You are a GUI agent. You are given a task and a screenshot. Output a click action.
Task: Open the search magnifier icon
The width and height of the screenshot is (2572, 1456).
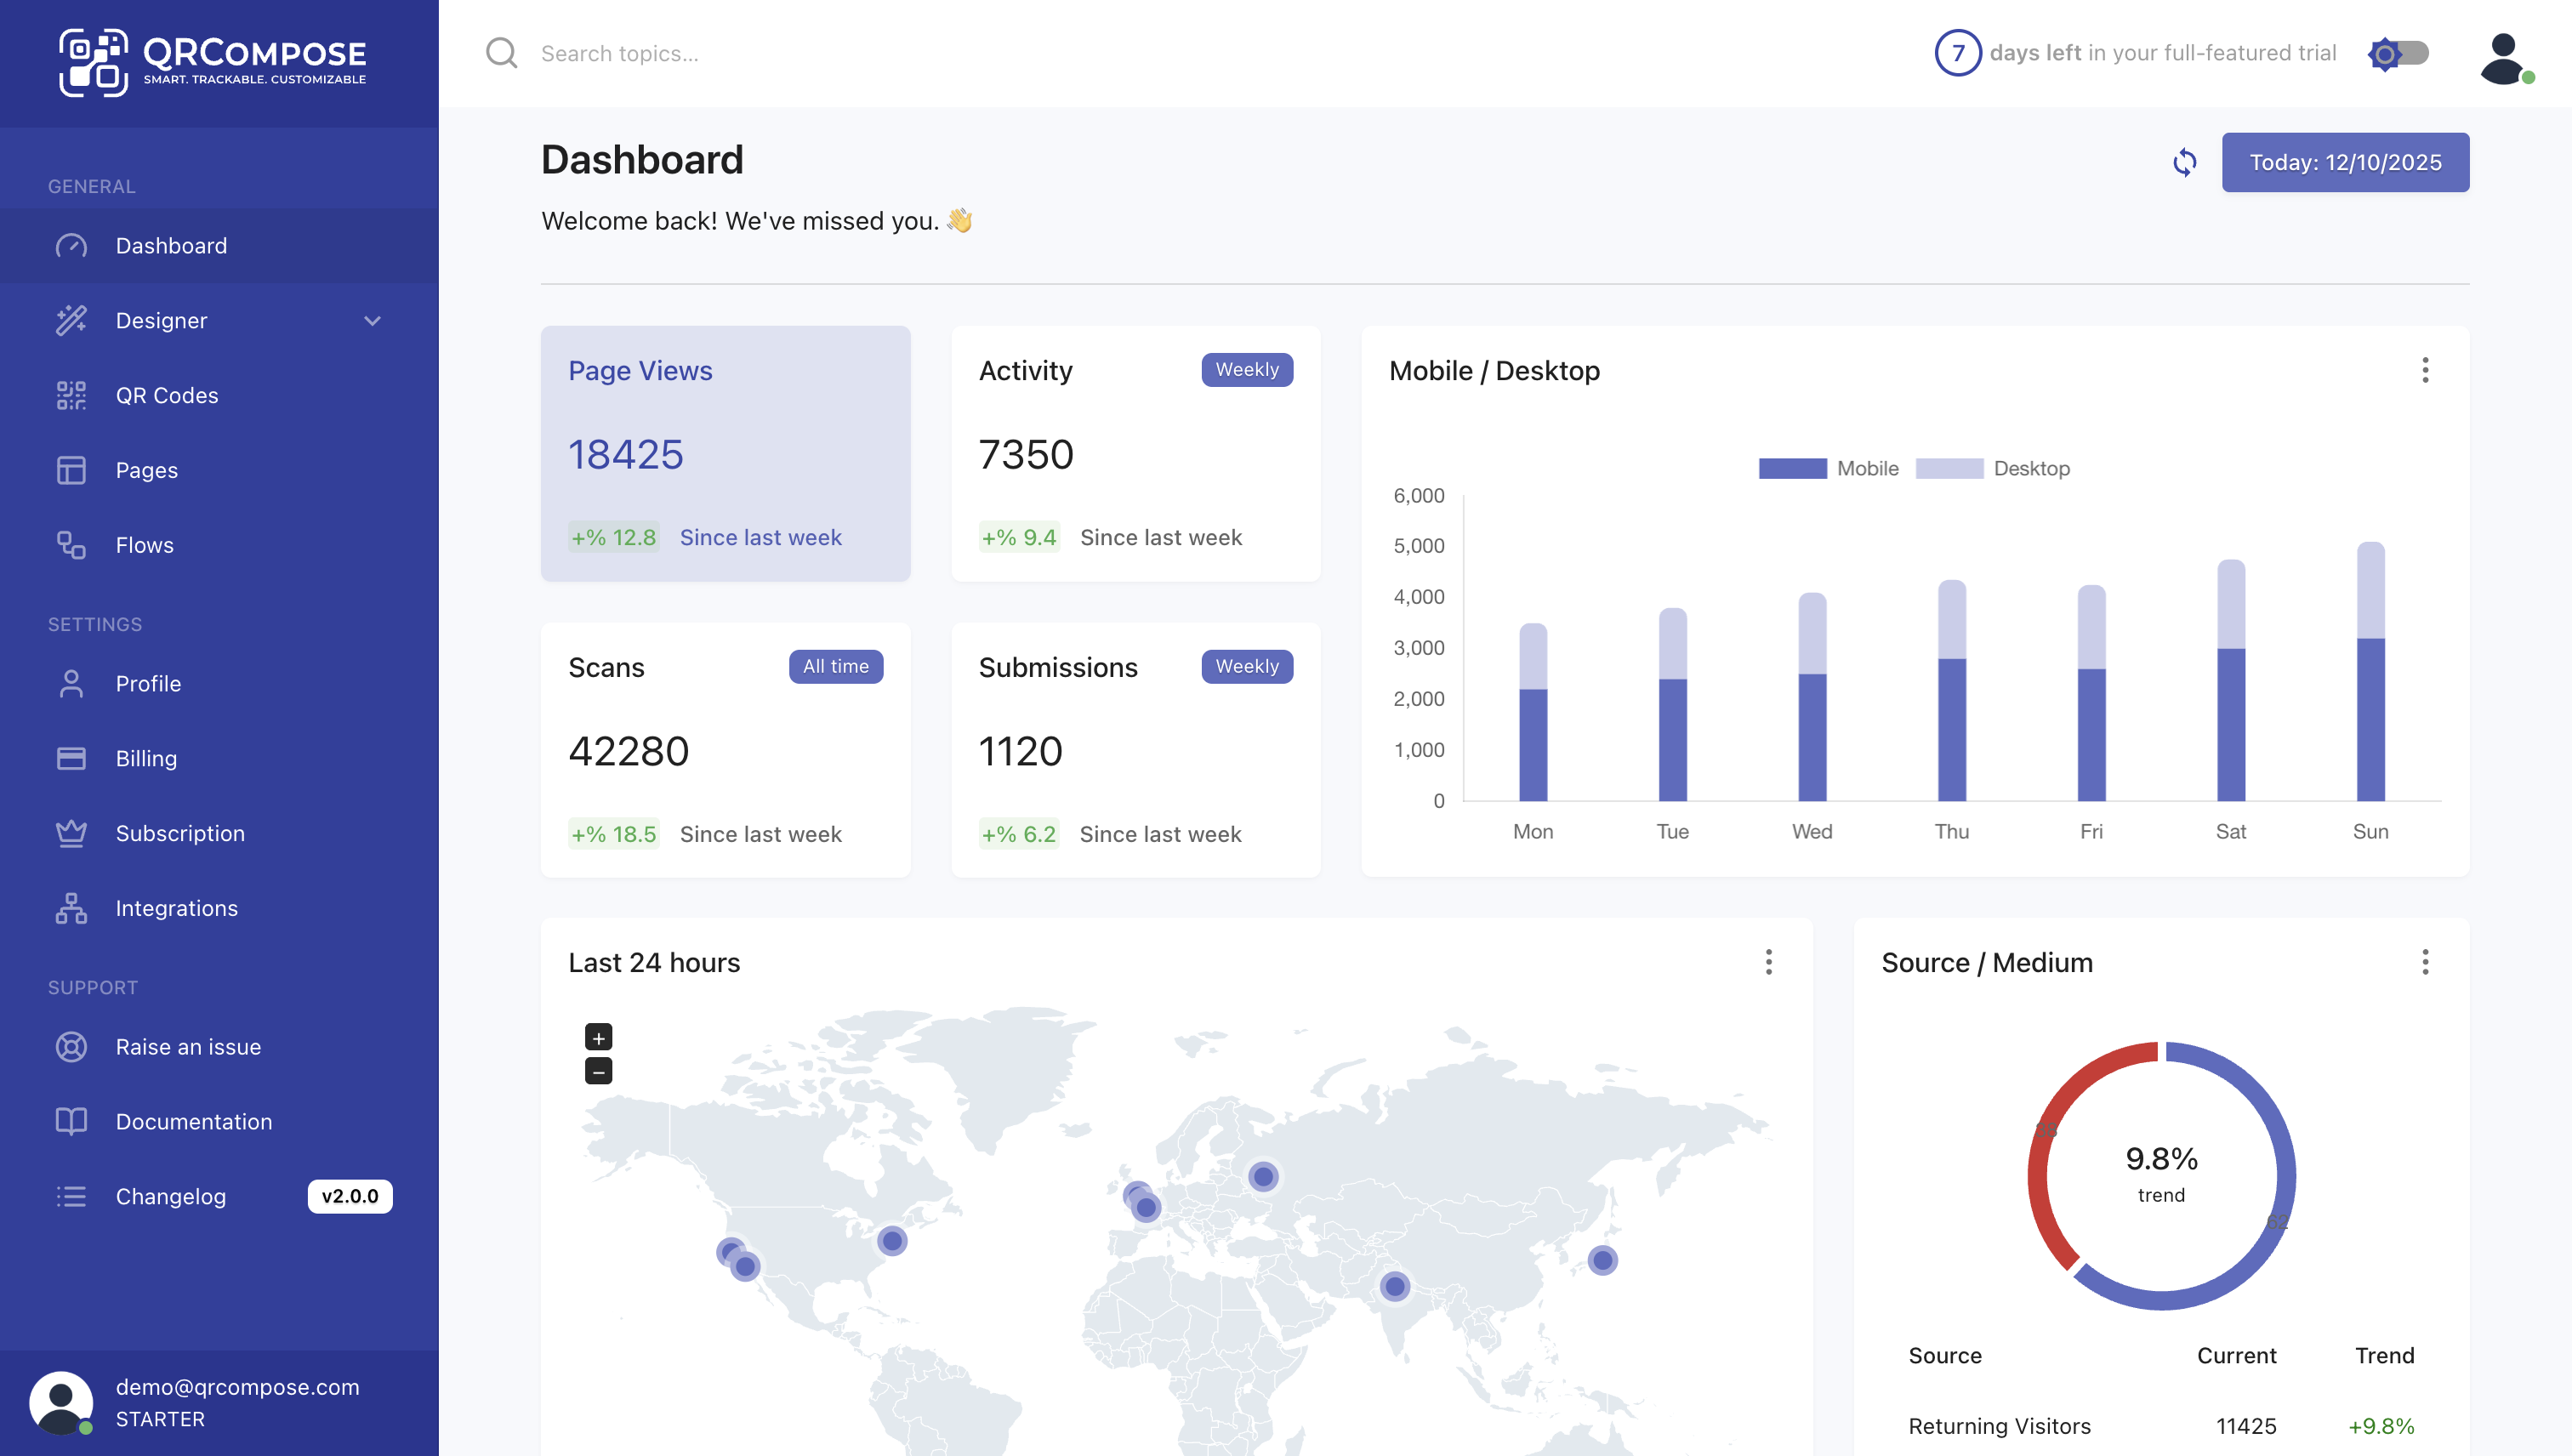501,53
